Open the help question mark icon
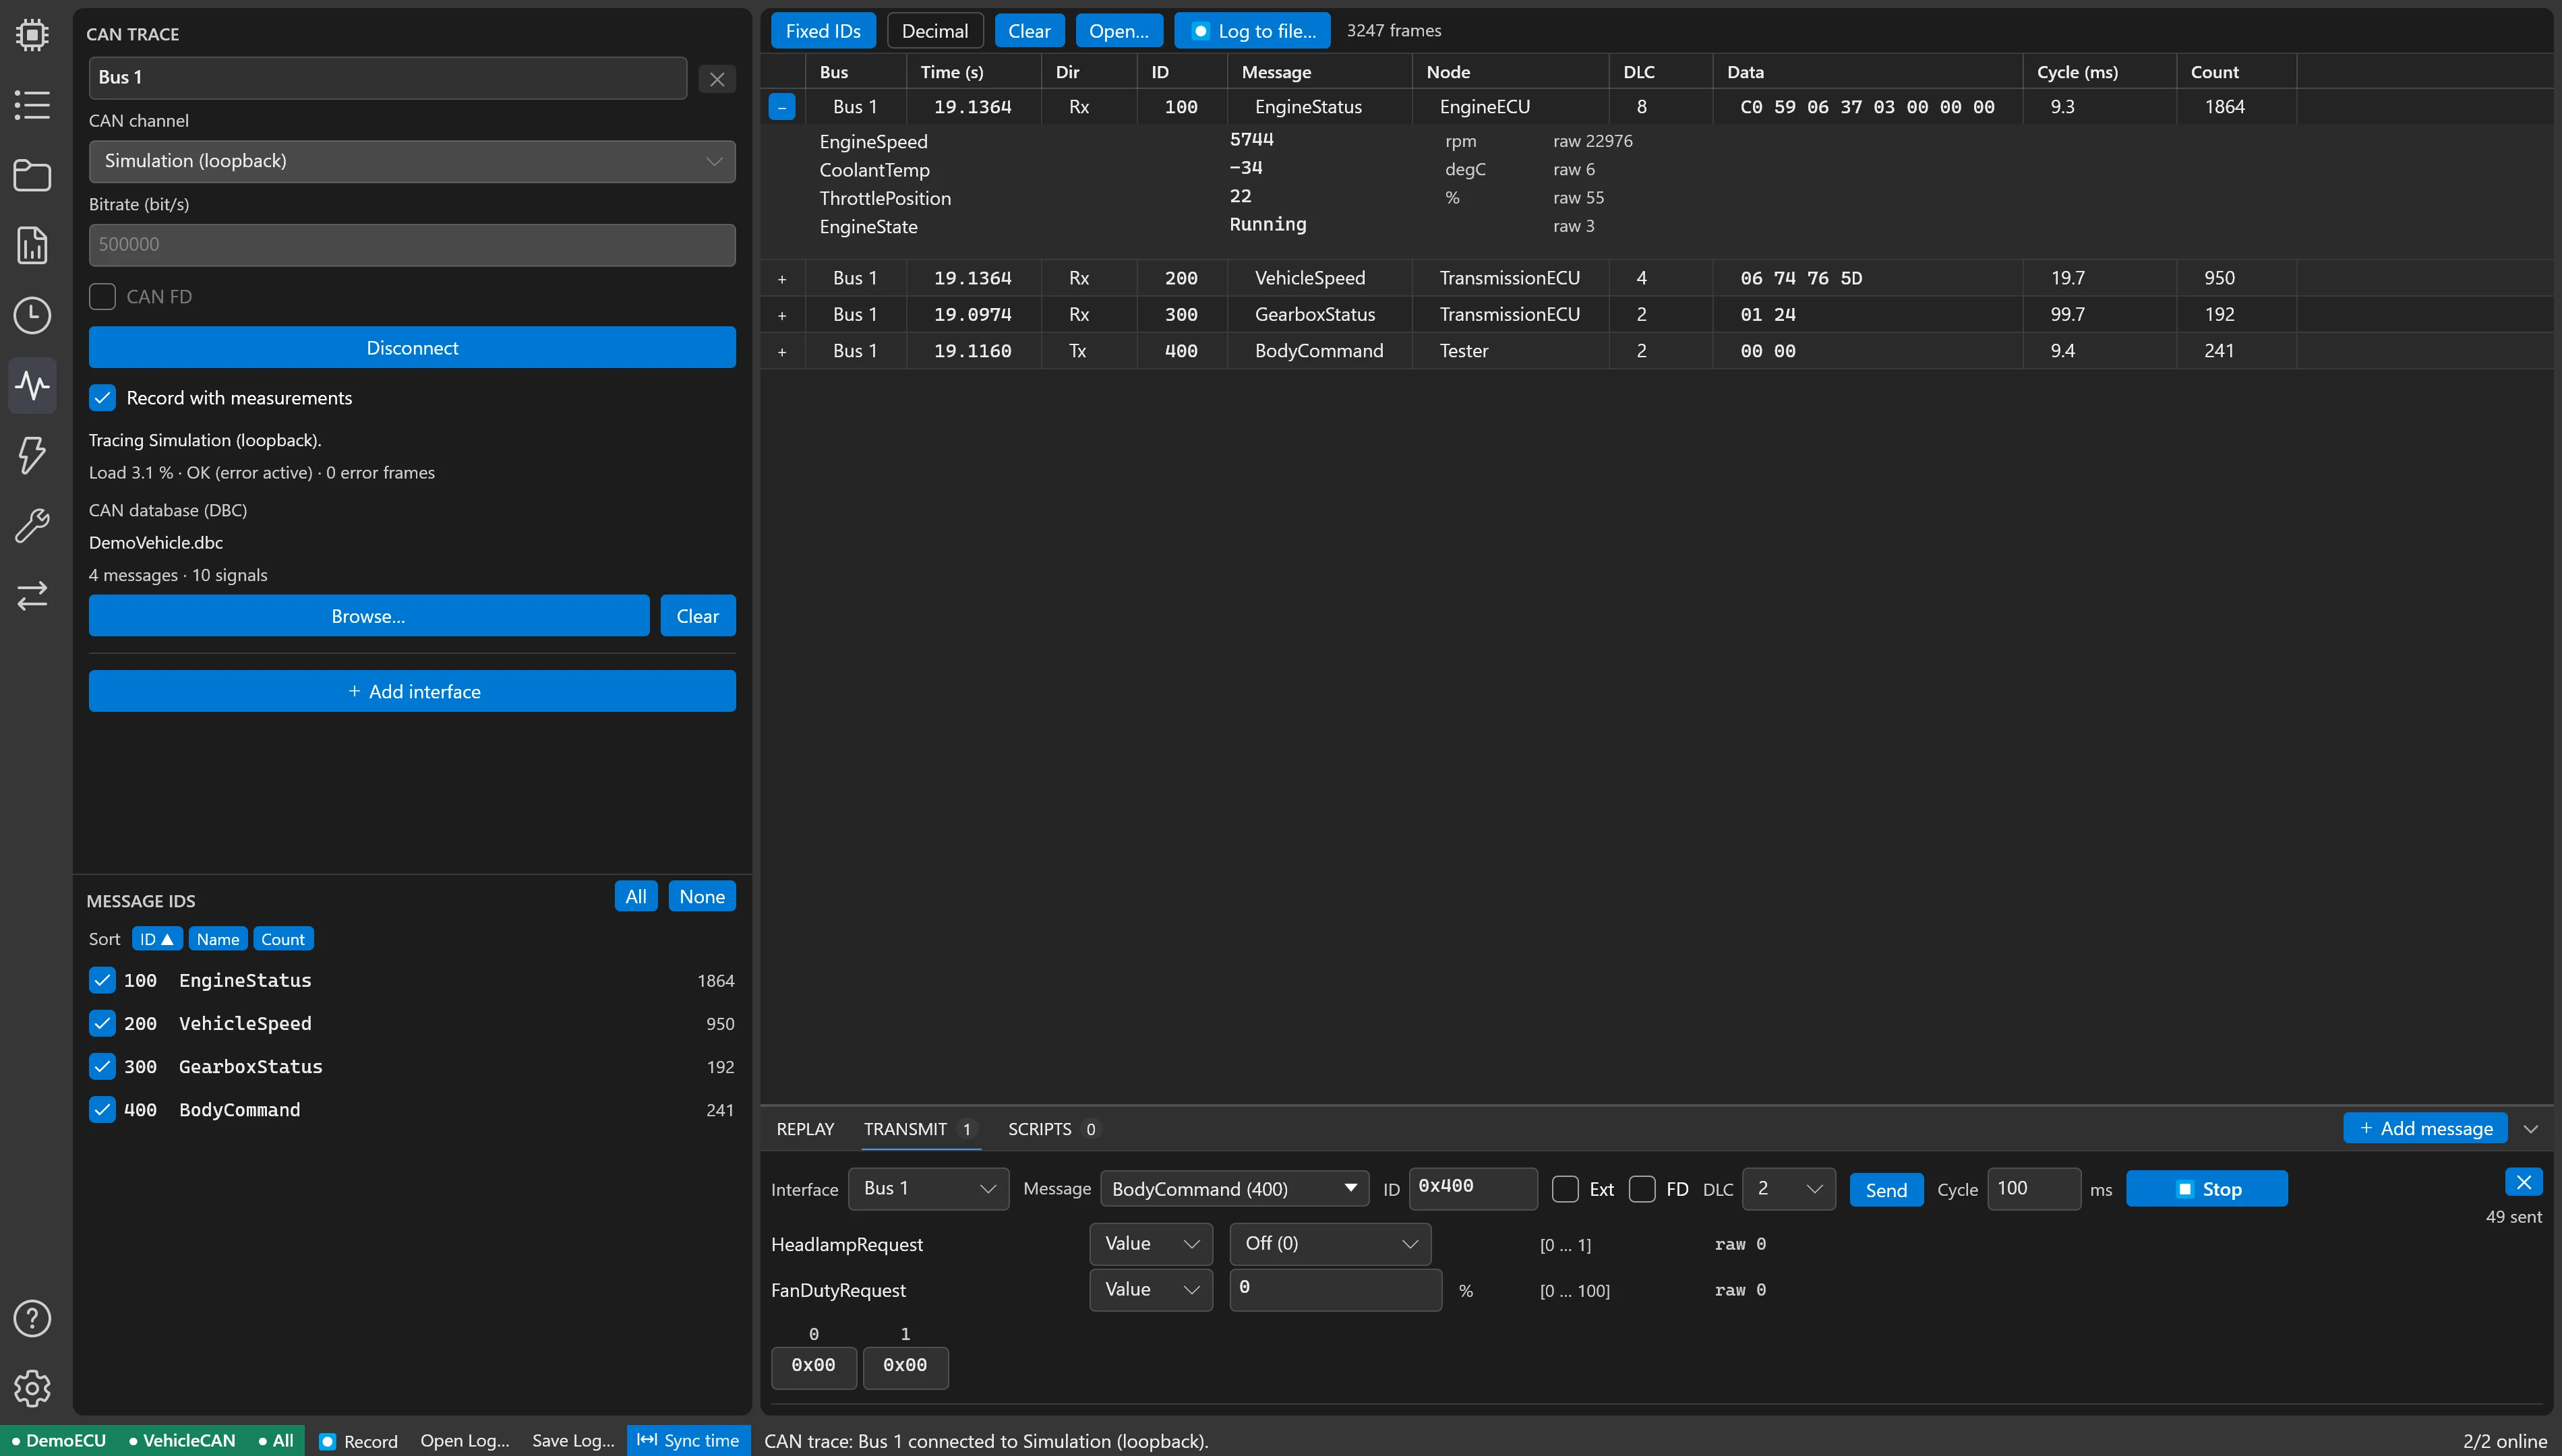2562x1456 pixels. point(32,1318)
